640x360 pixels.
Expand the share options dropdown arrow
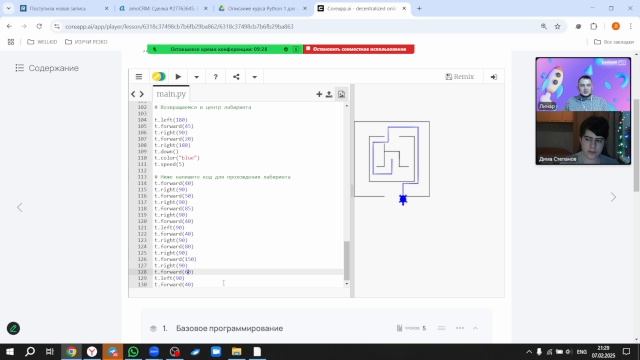click(x=254, y=77)
